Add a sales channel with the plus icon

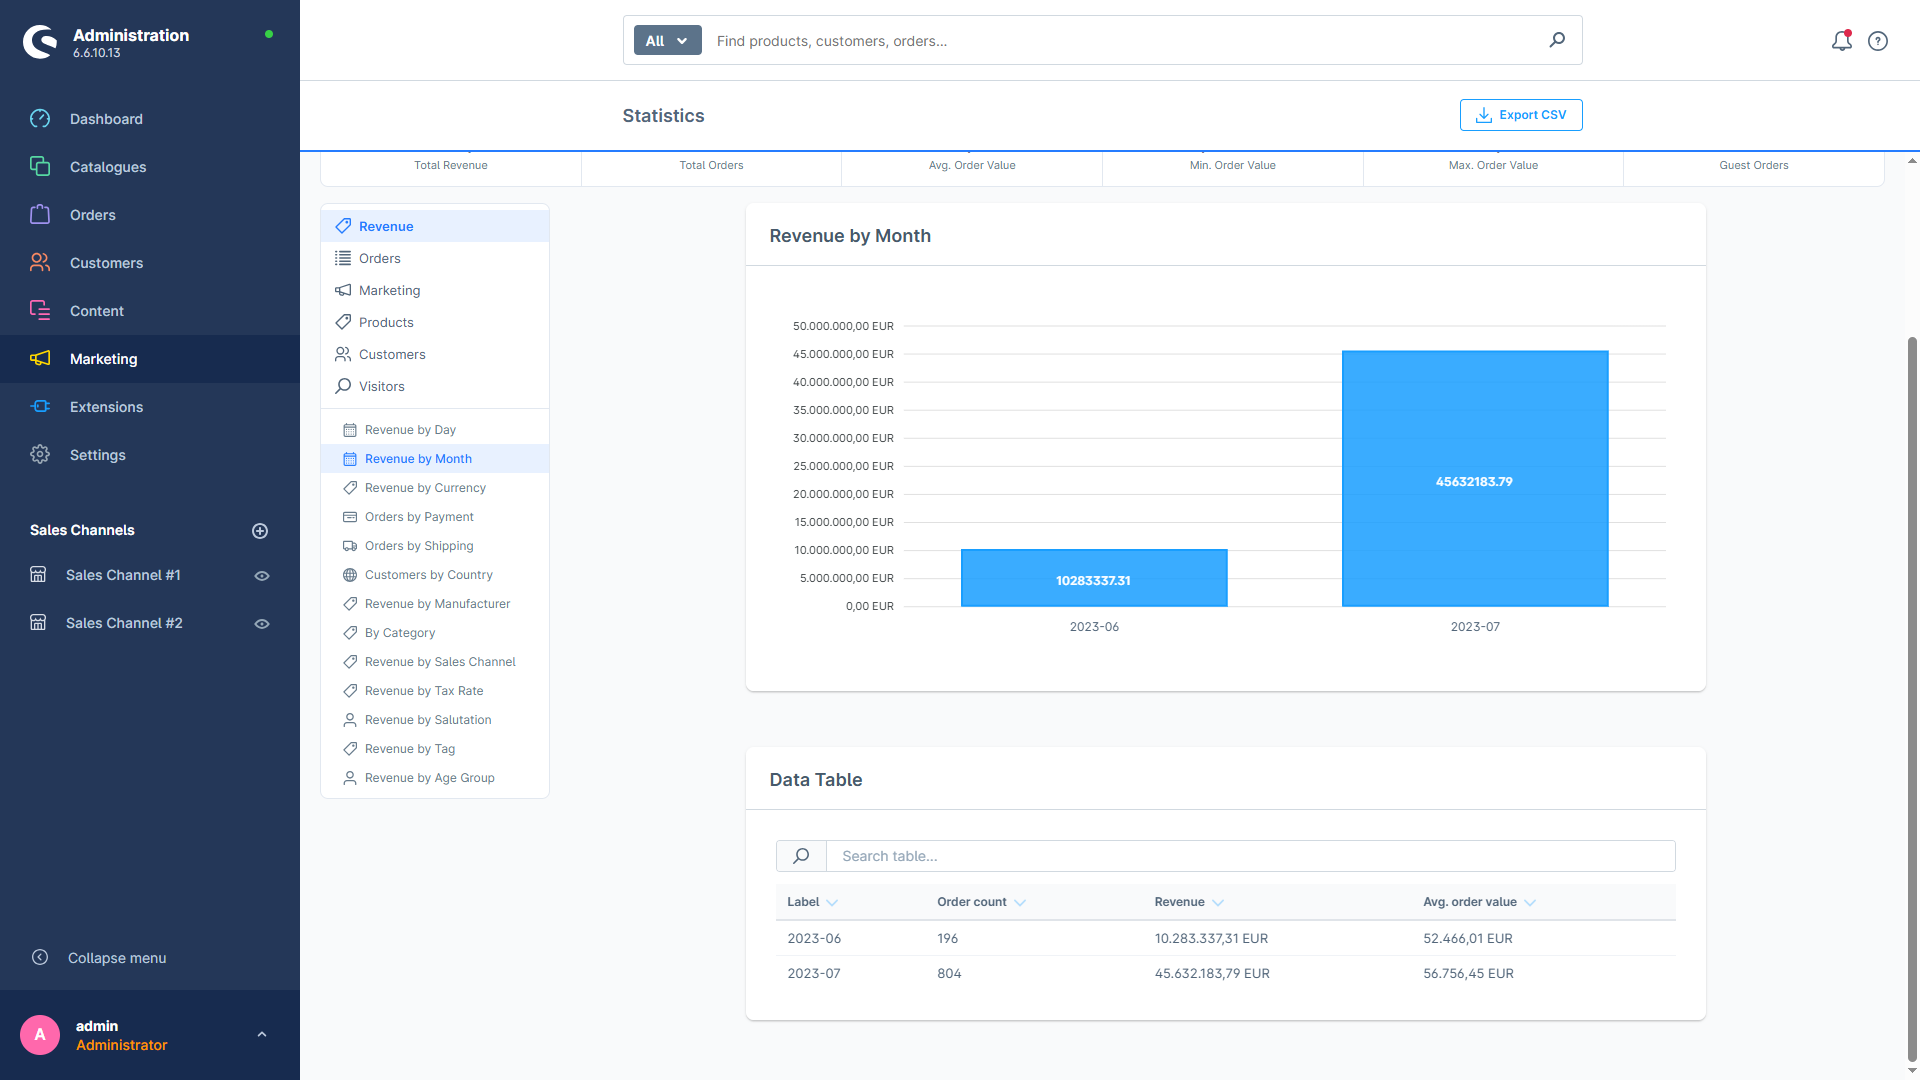click(x=260, y=530)
